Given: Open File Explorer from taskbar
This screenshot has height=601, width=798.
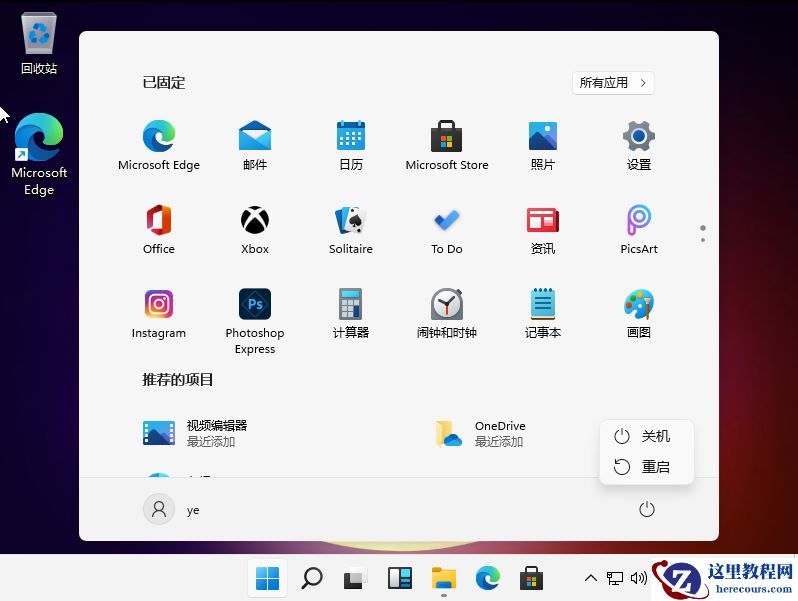Looking at the screenshot, I should point(444,578).
